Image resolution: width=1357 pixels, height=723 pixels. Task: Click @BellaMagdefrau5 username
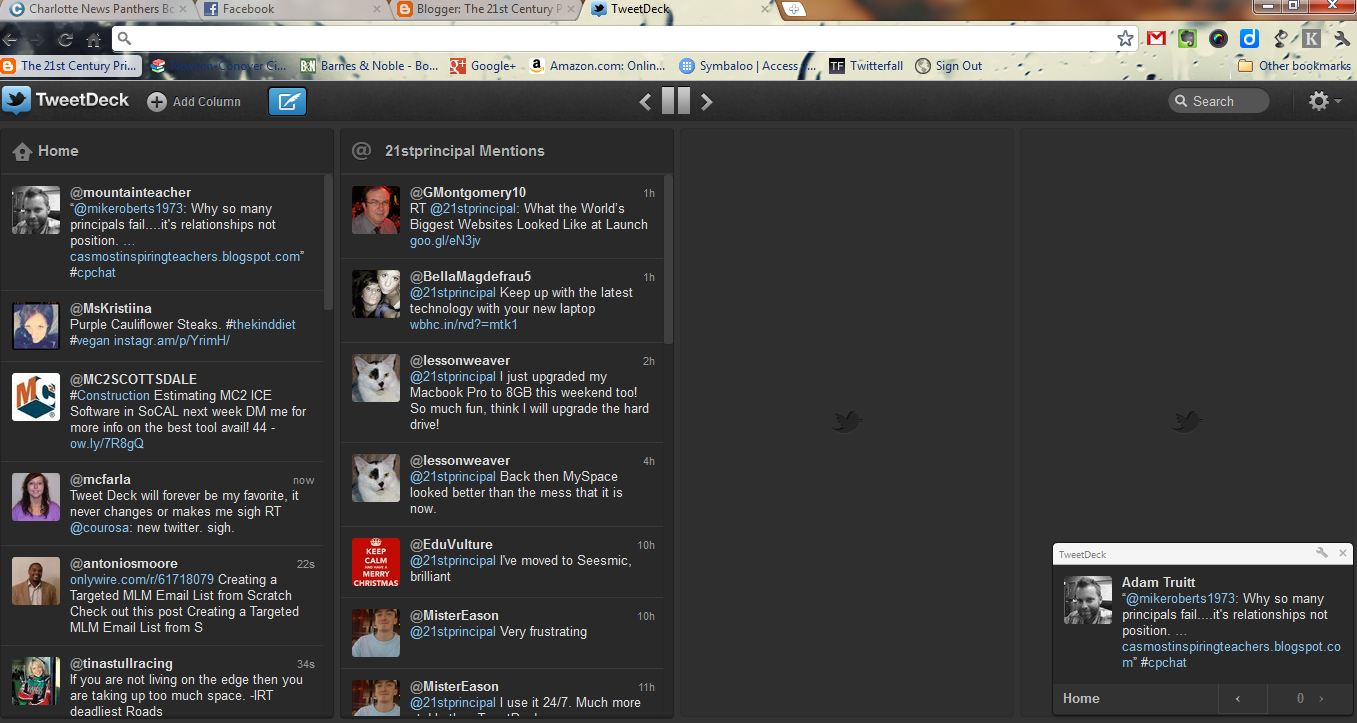[x=470, y=276]
